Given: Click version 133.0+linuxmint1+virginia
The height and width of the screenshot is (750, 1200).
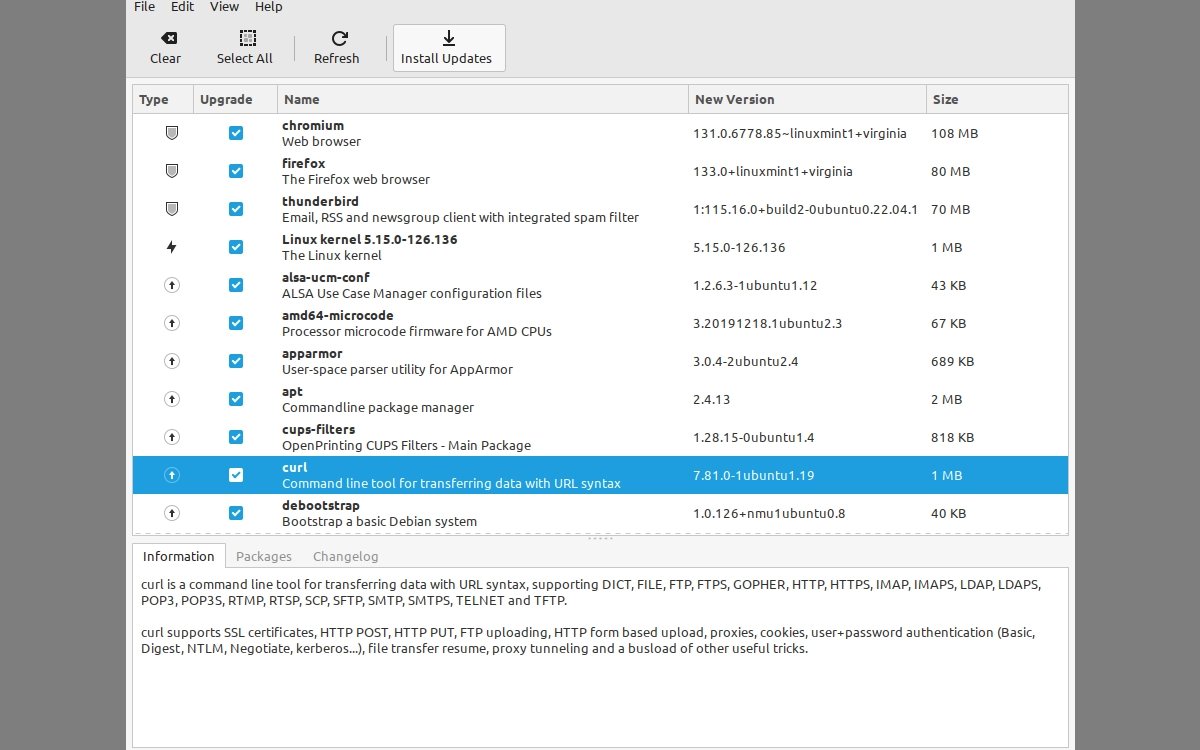Looking at the screenshot, I should coord(773,171).
